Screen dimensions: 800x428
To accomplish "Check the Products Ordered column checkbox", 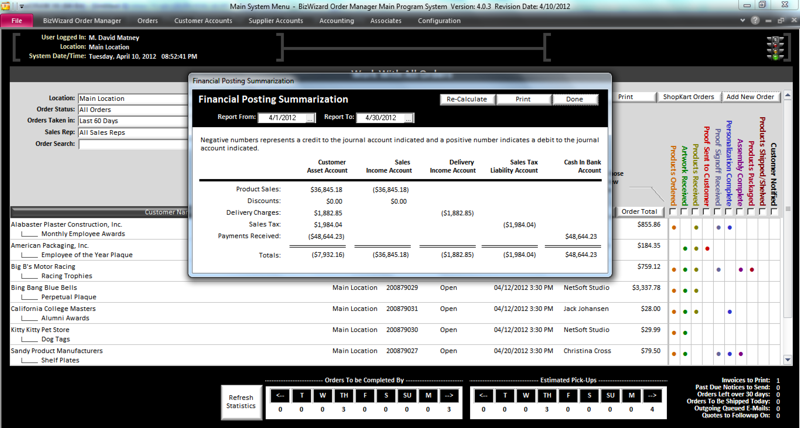I will 674,212.
